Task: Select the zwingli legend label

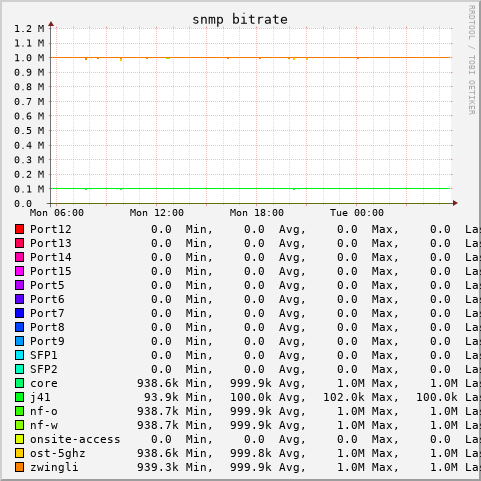Action: click(54, 468)
